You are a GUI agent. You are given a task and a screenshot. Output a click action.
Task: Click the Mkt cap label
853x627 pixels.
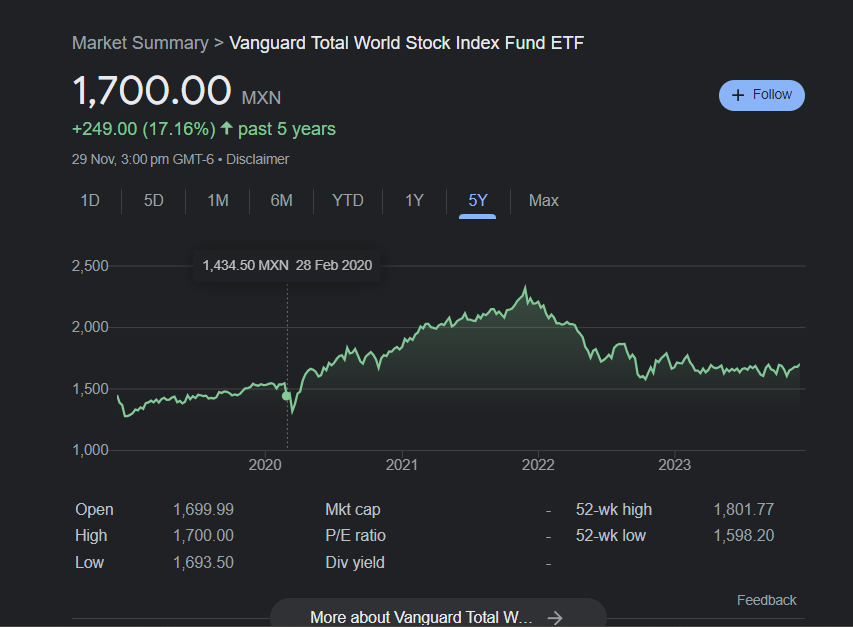pos(353,510)
